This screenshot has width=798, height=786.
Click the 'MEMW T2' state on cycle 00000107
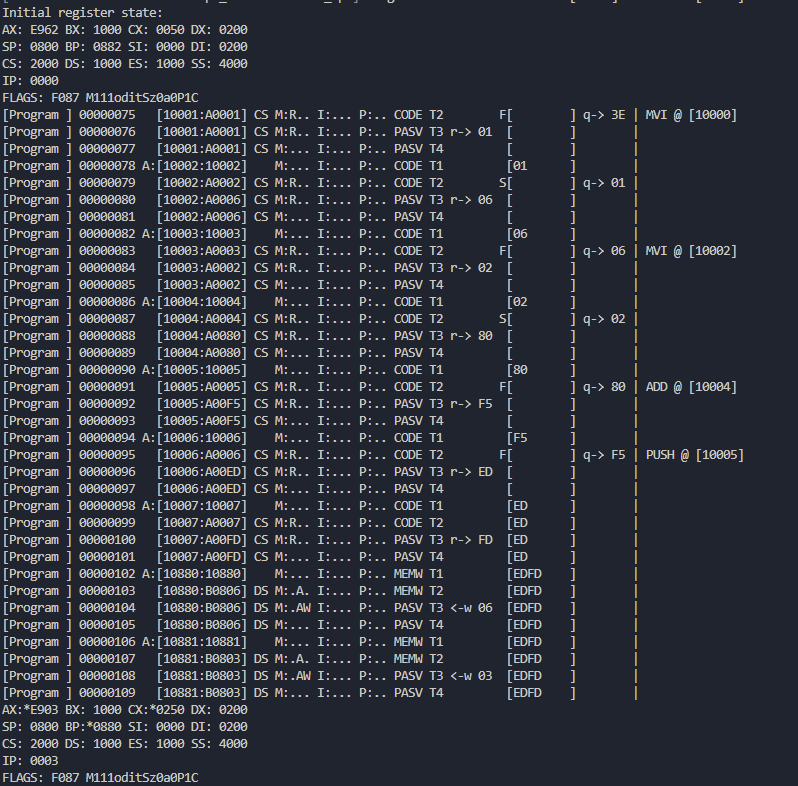(418, 658)
